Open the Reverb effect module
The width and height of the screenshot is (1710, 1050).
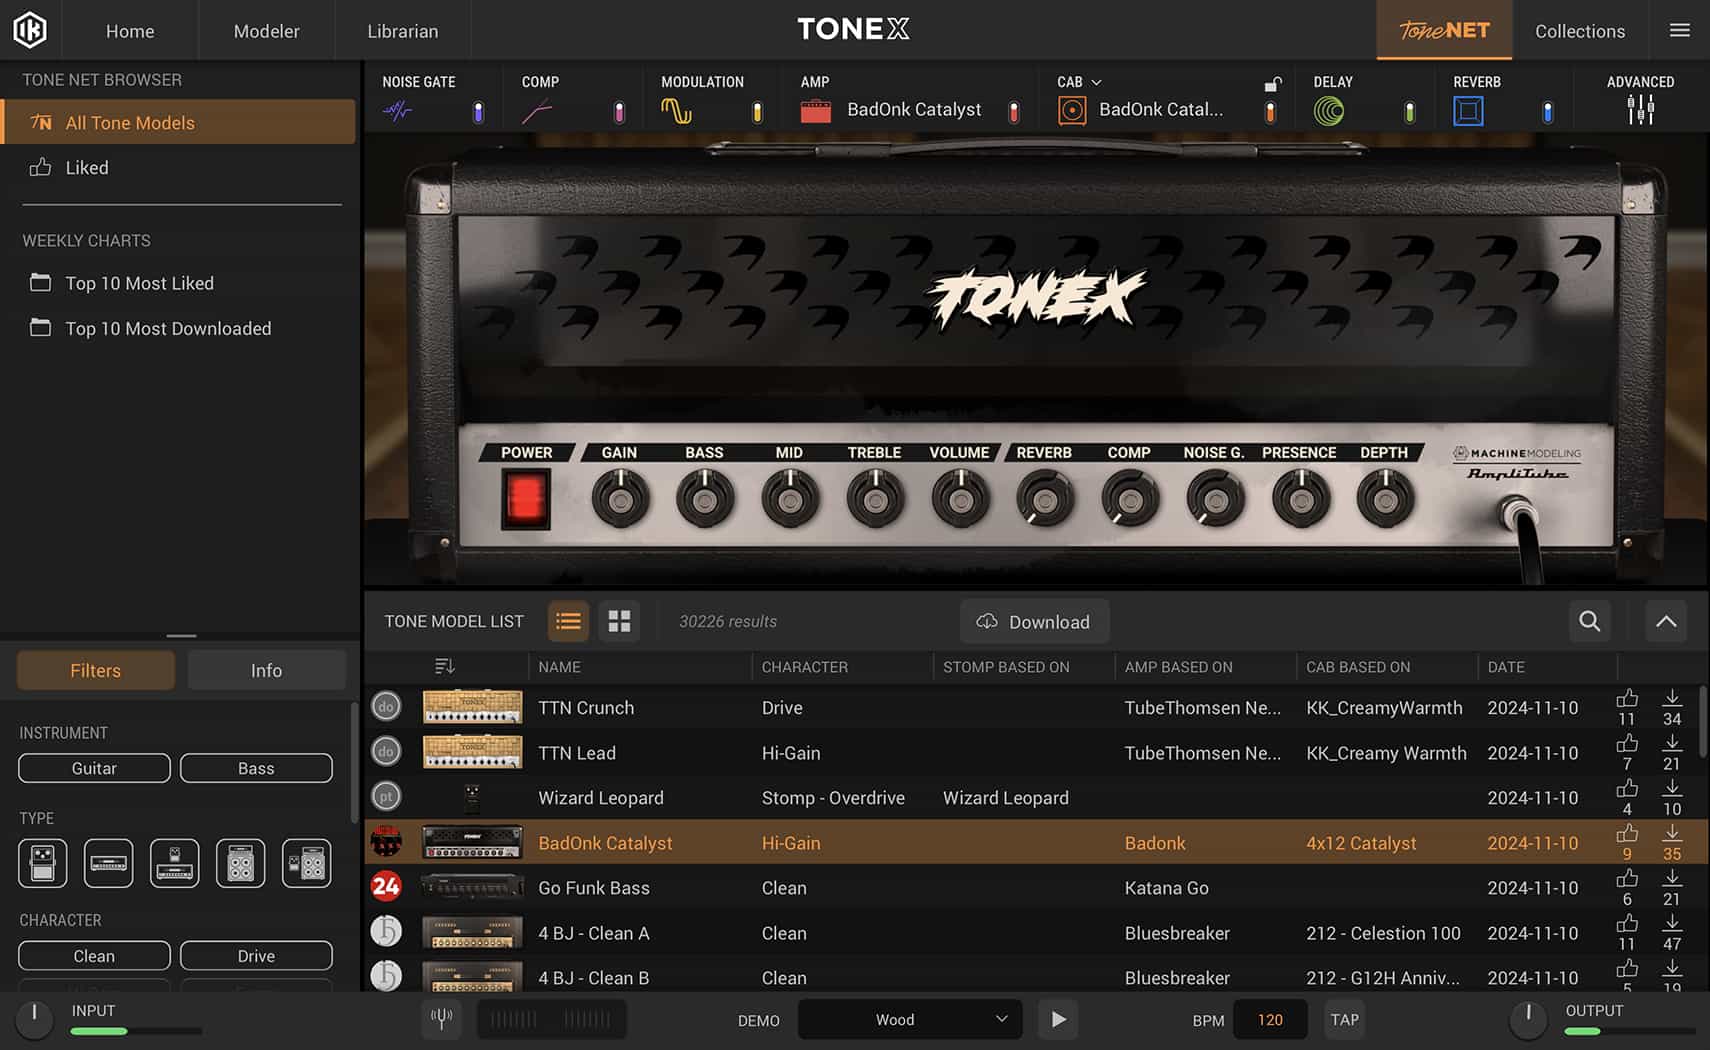(x=1468, y=110)
